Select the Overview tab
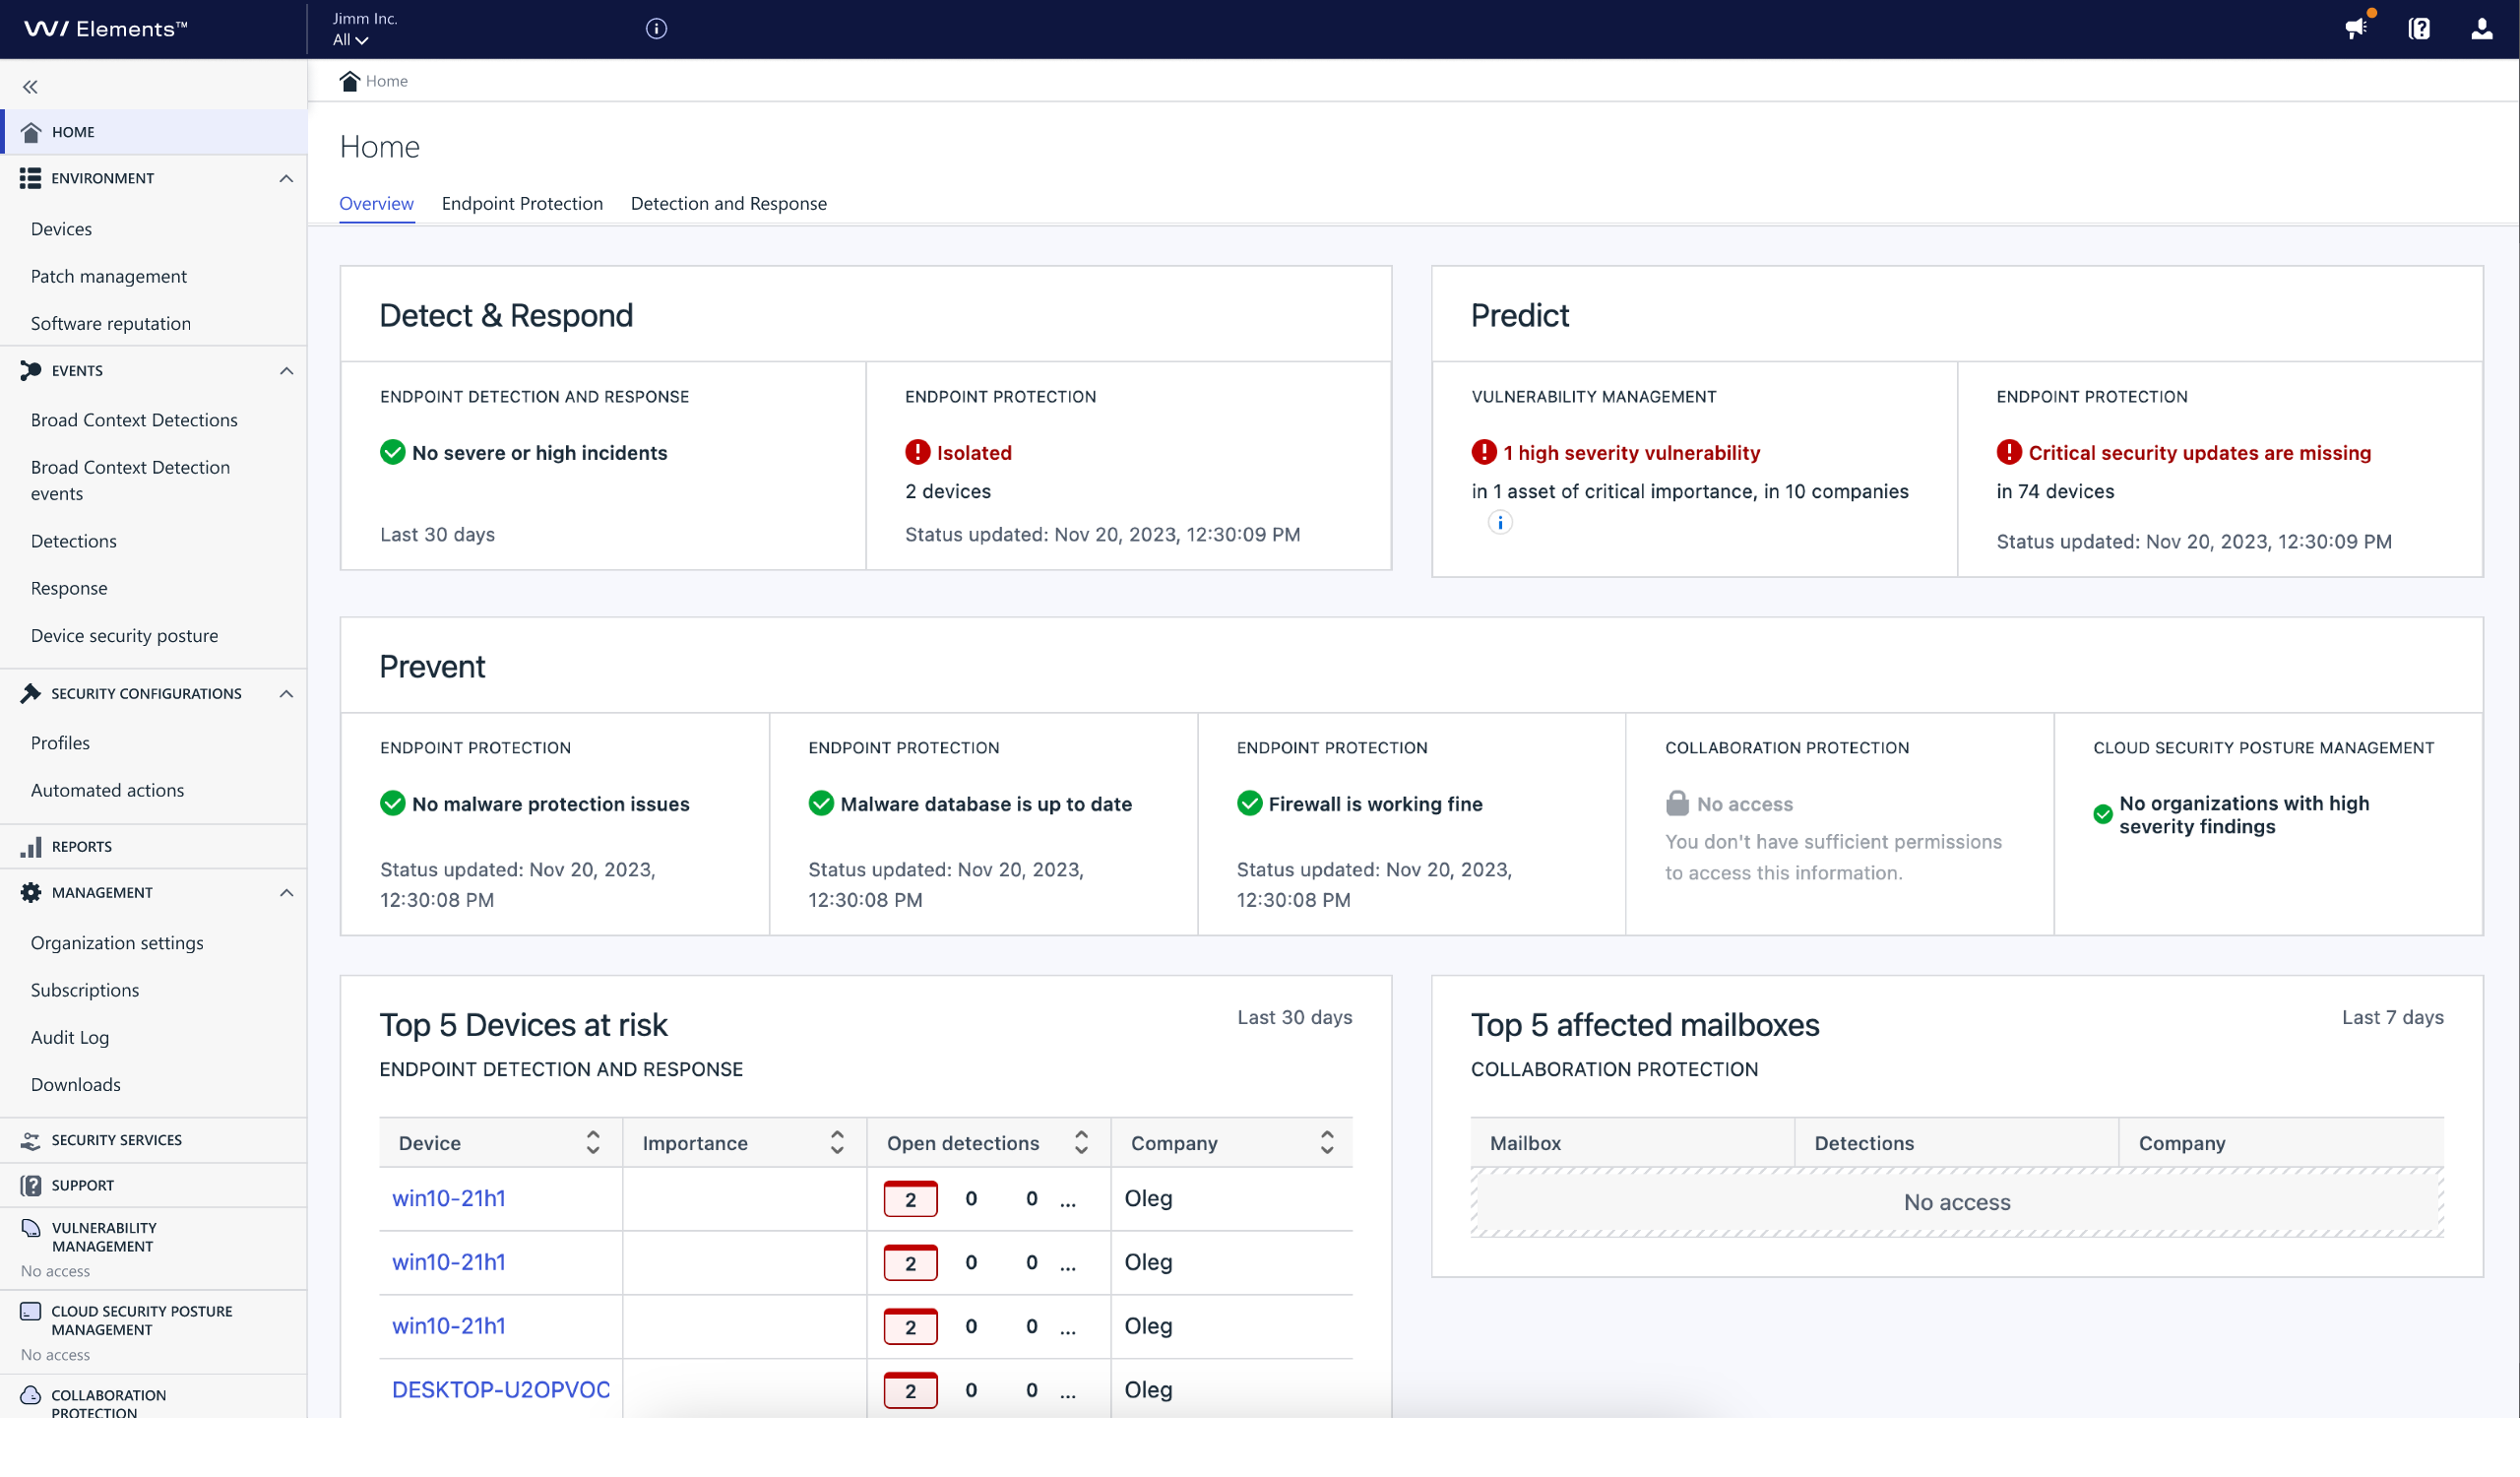Viewport: 2520px width, 1477px height. [376, 204]
